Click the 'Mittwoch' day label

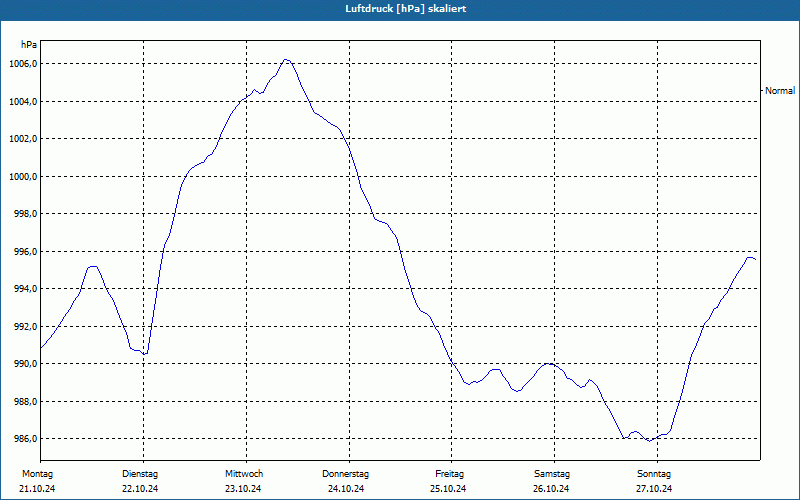pos(244,474)
